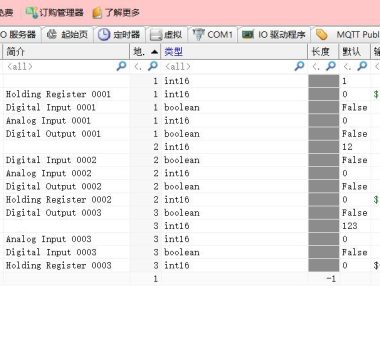380x360 pixels.
Task: Open the 订购管理器 toolbar item
Action: click(54, 13)
